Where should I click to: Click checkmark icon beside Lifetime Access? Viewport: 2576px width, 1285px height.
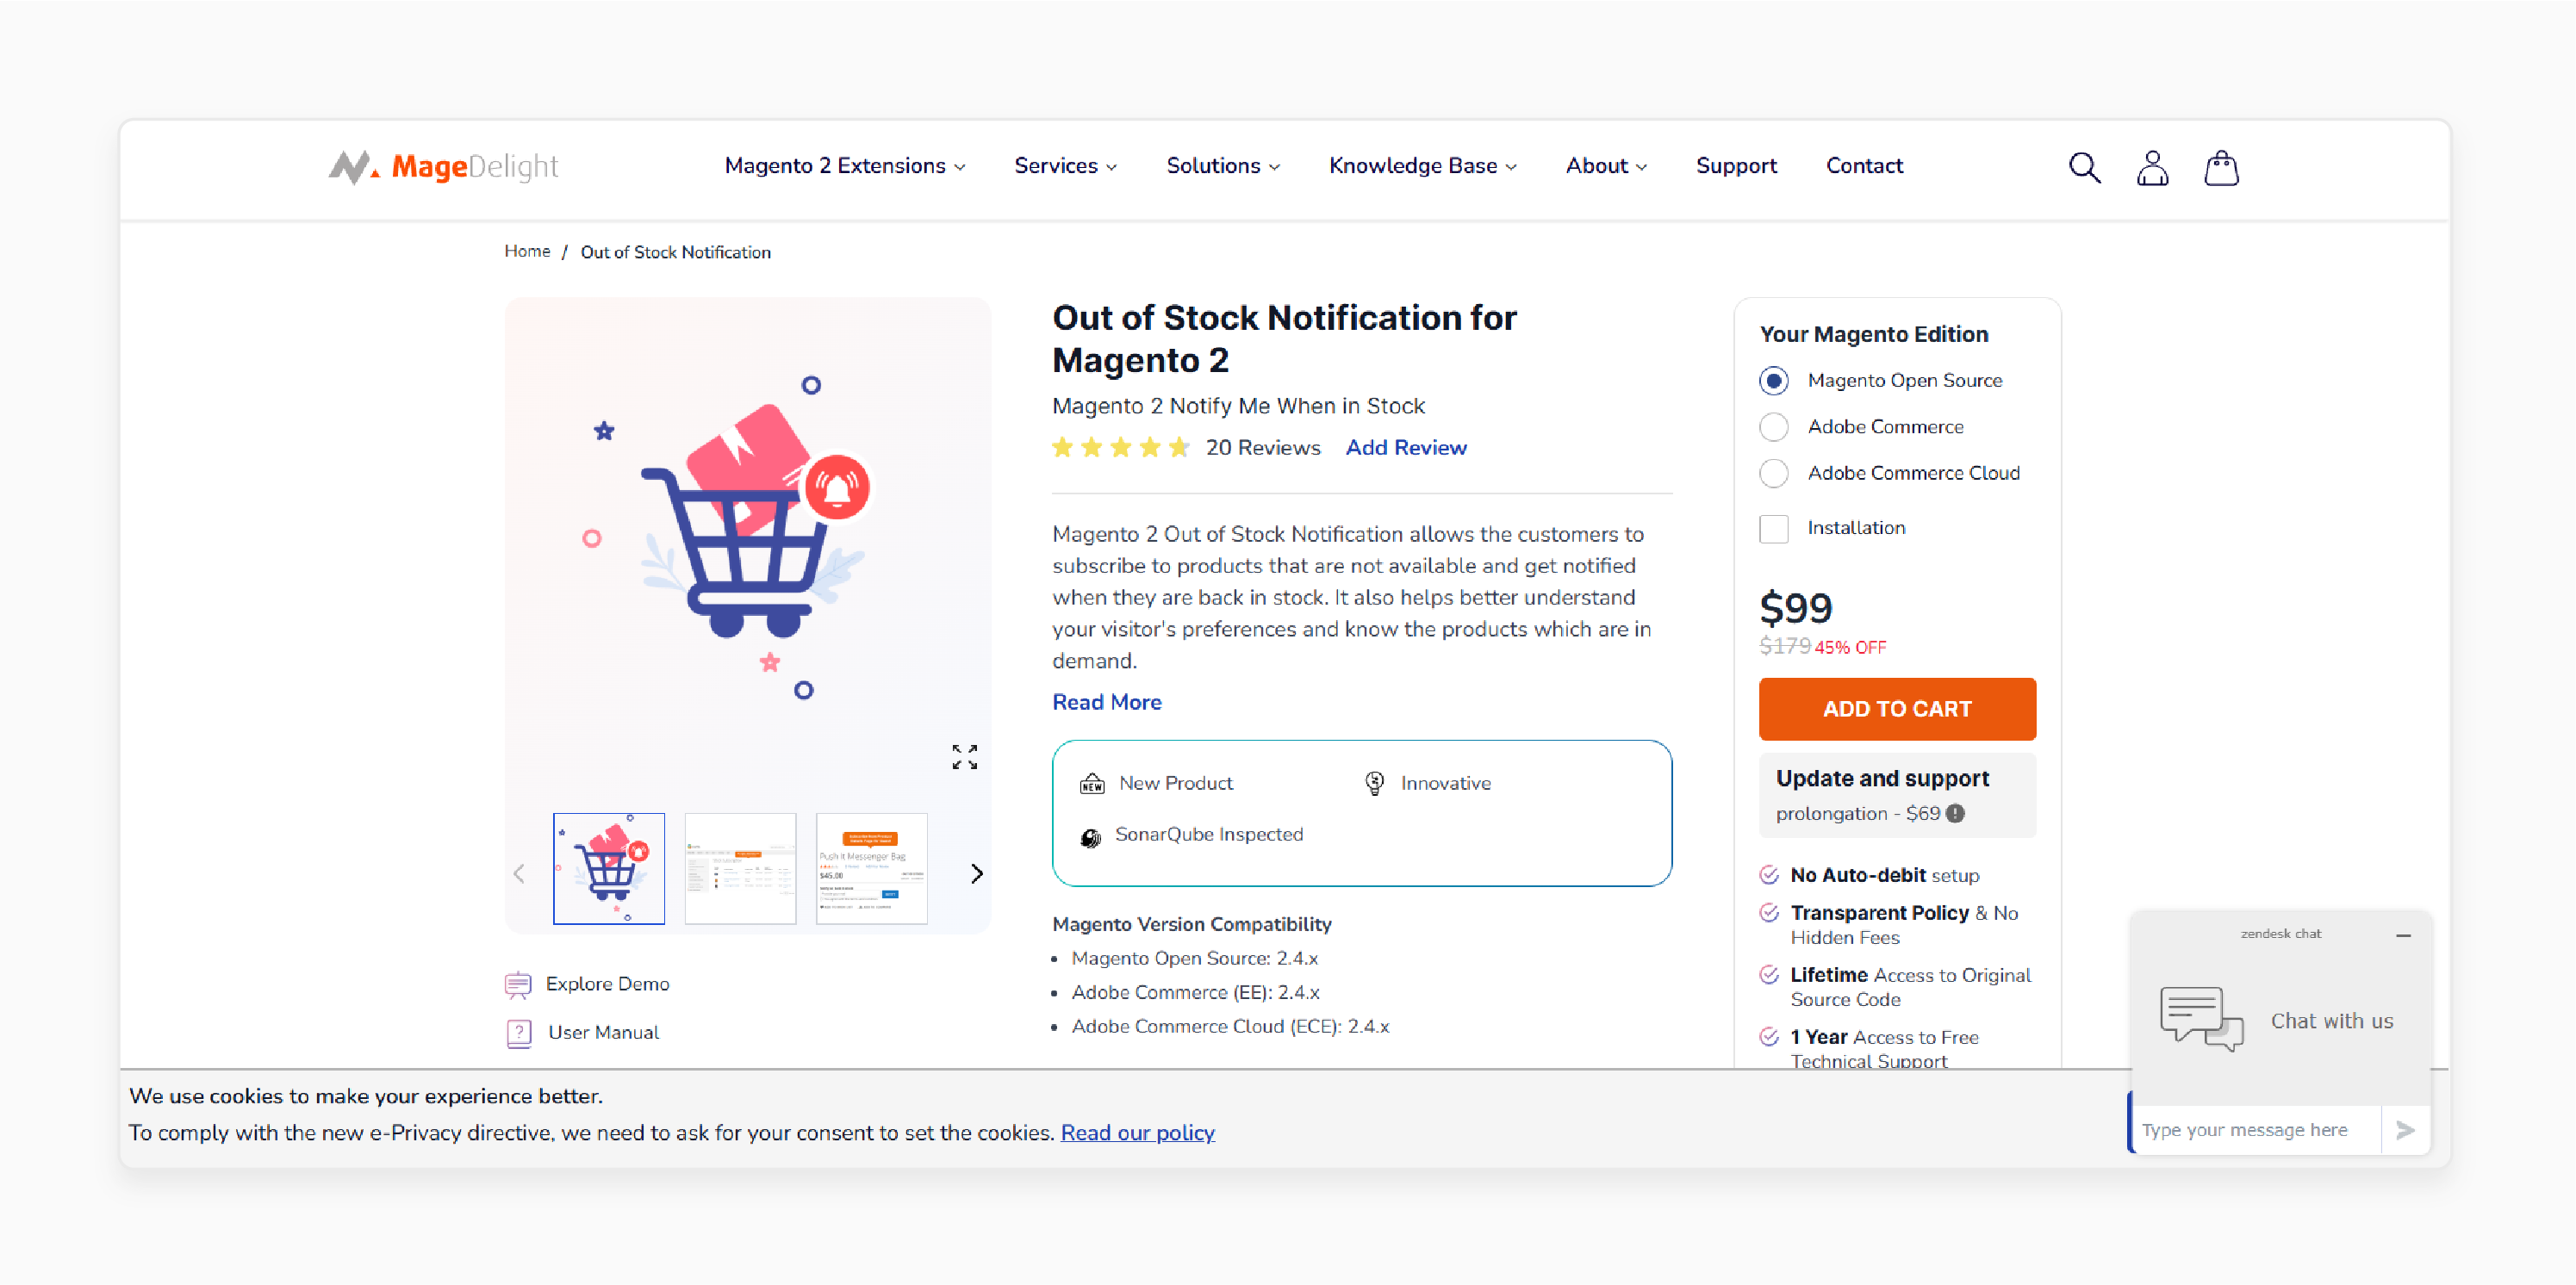click(1769, 975)
